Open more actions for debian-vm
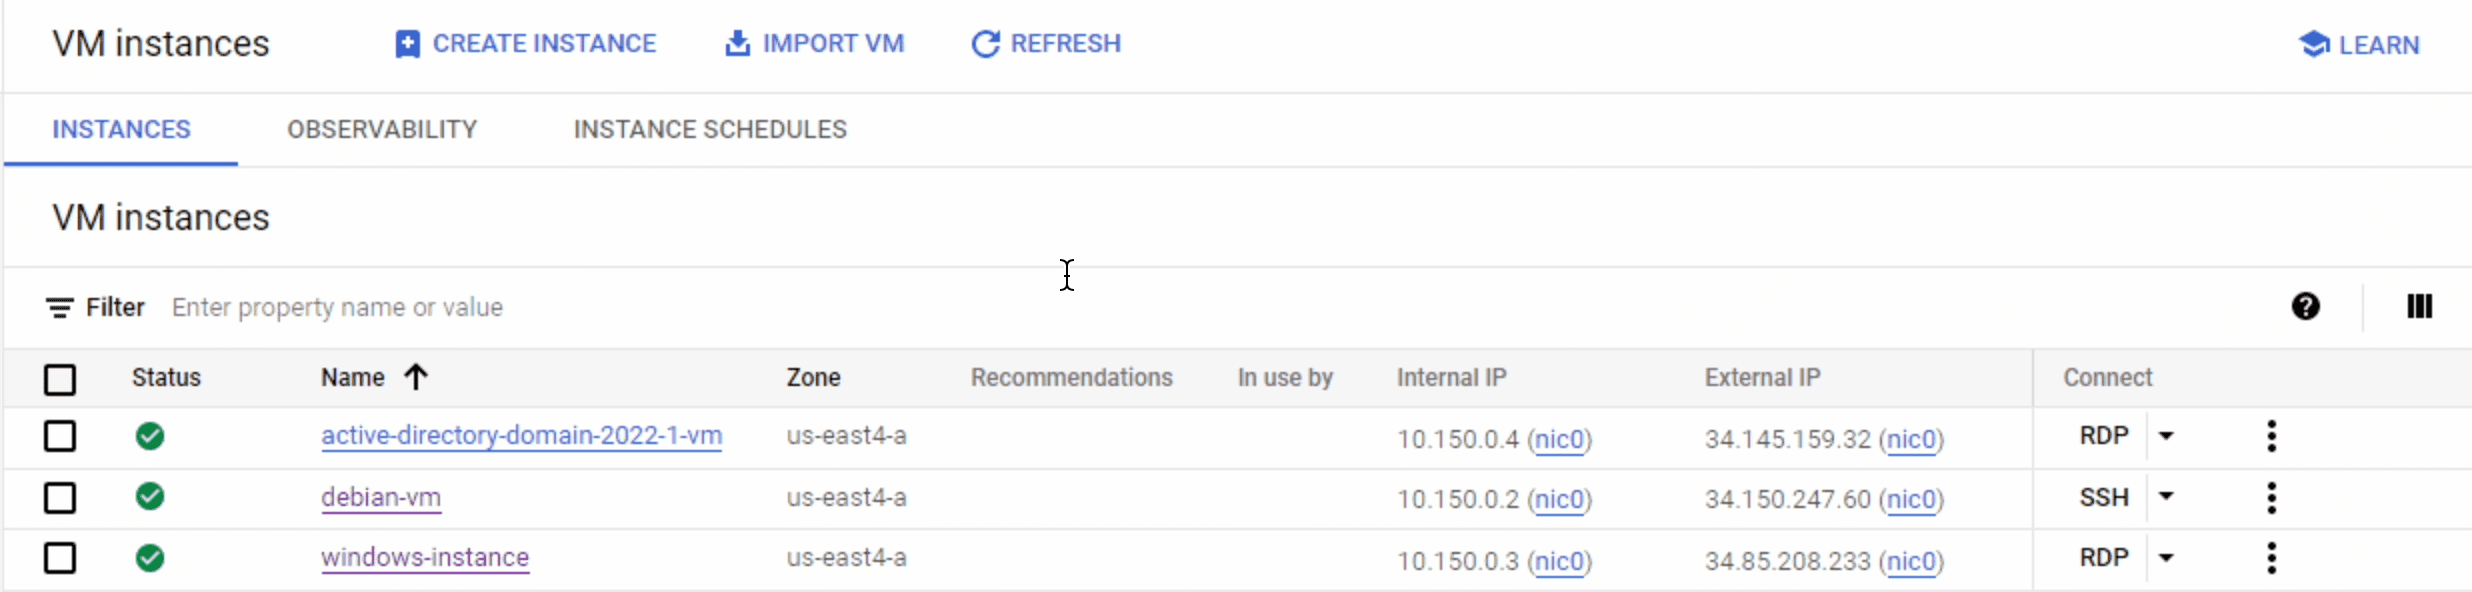This screenshot has width=2472, height=592. 2271,497
